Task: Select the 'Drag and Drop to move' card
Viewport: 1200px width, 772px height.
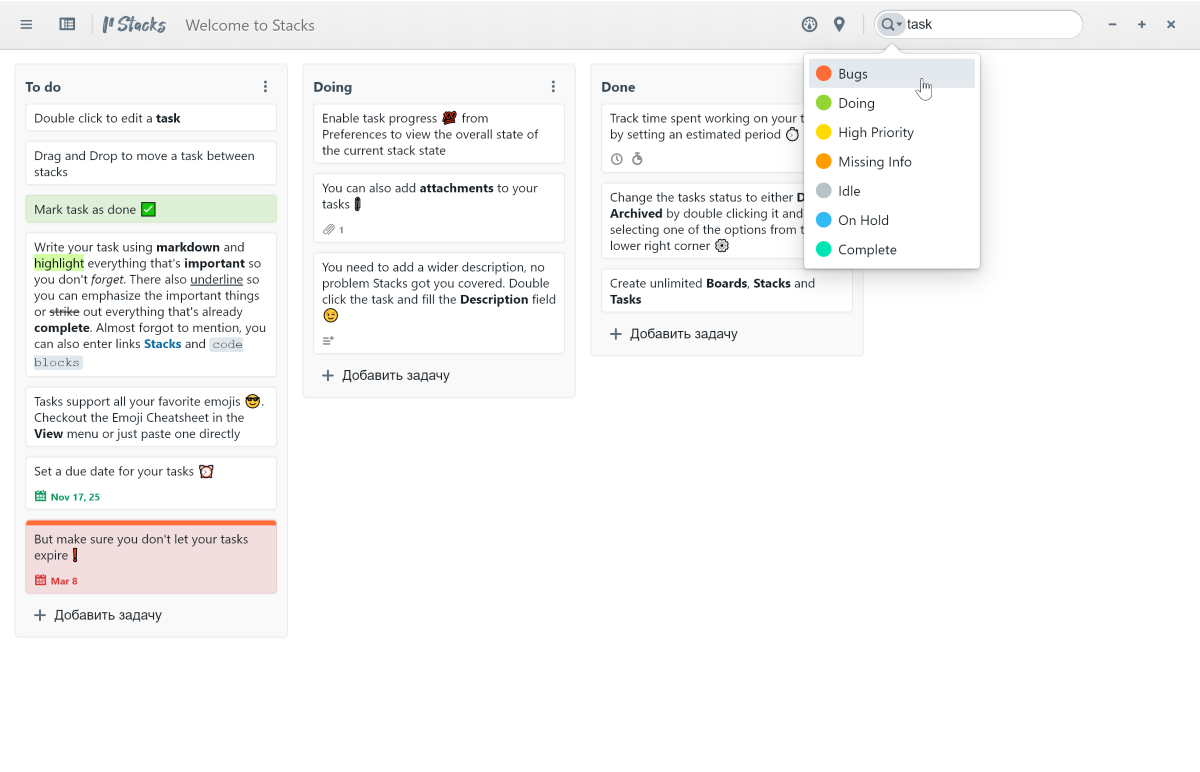Action: 151,163
